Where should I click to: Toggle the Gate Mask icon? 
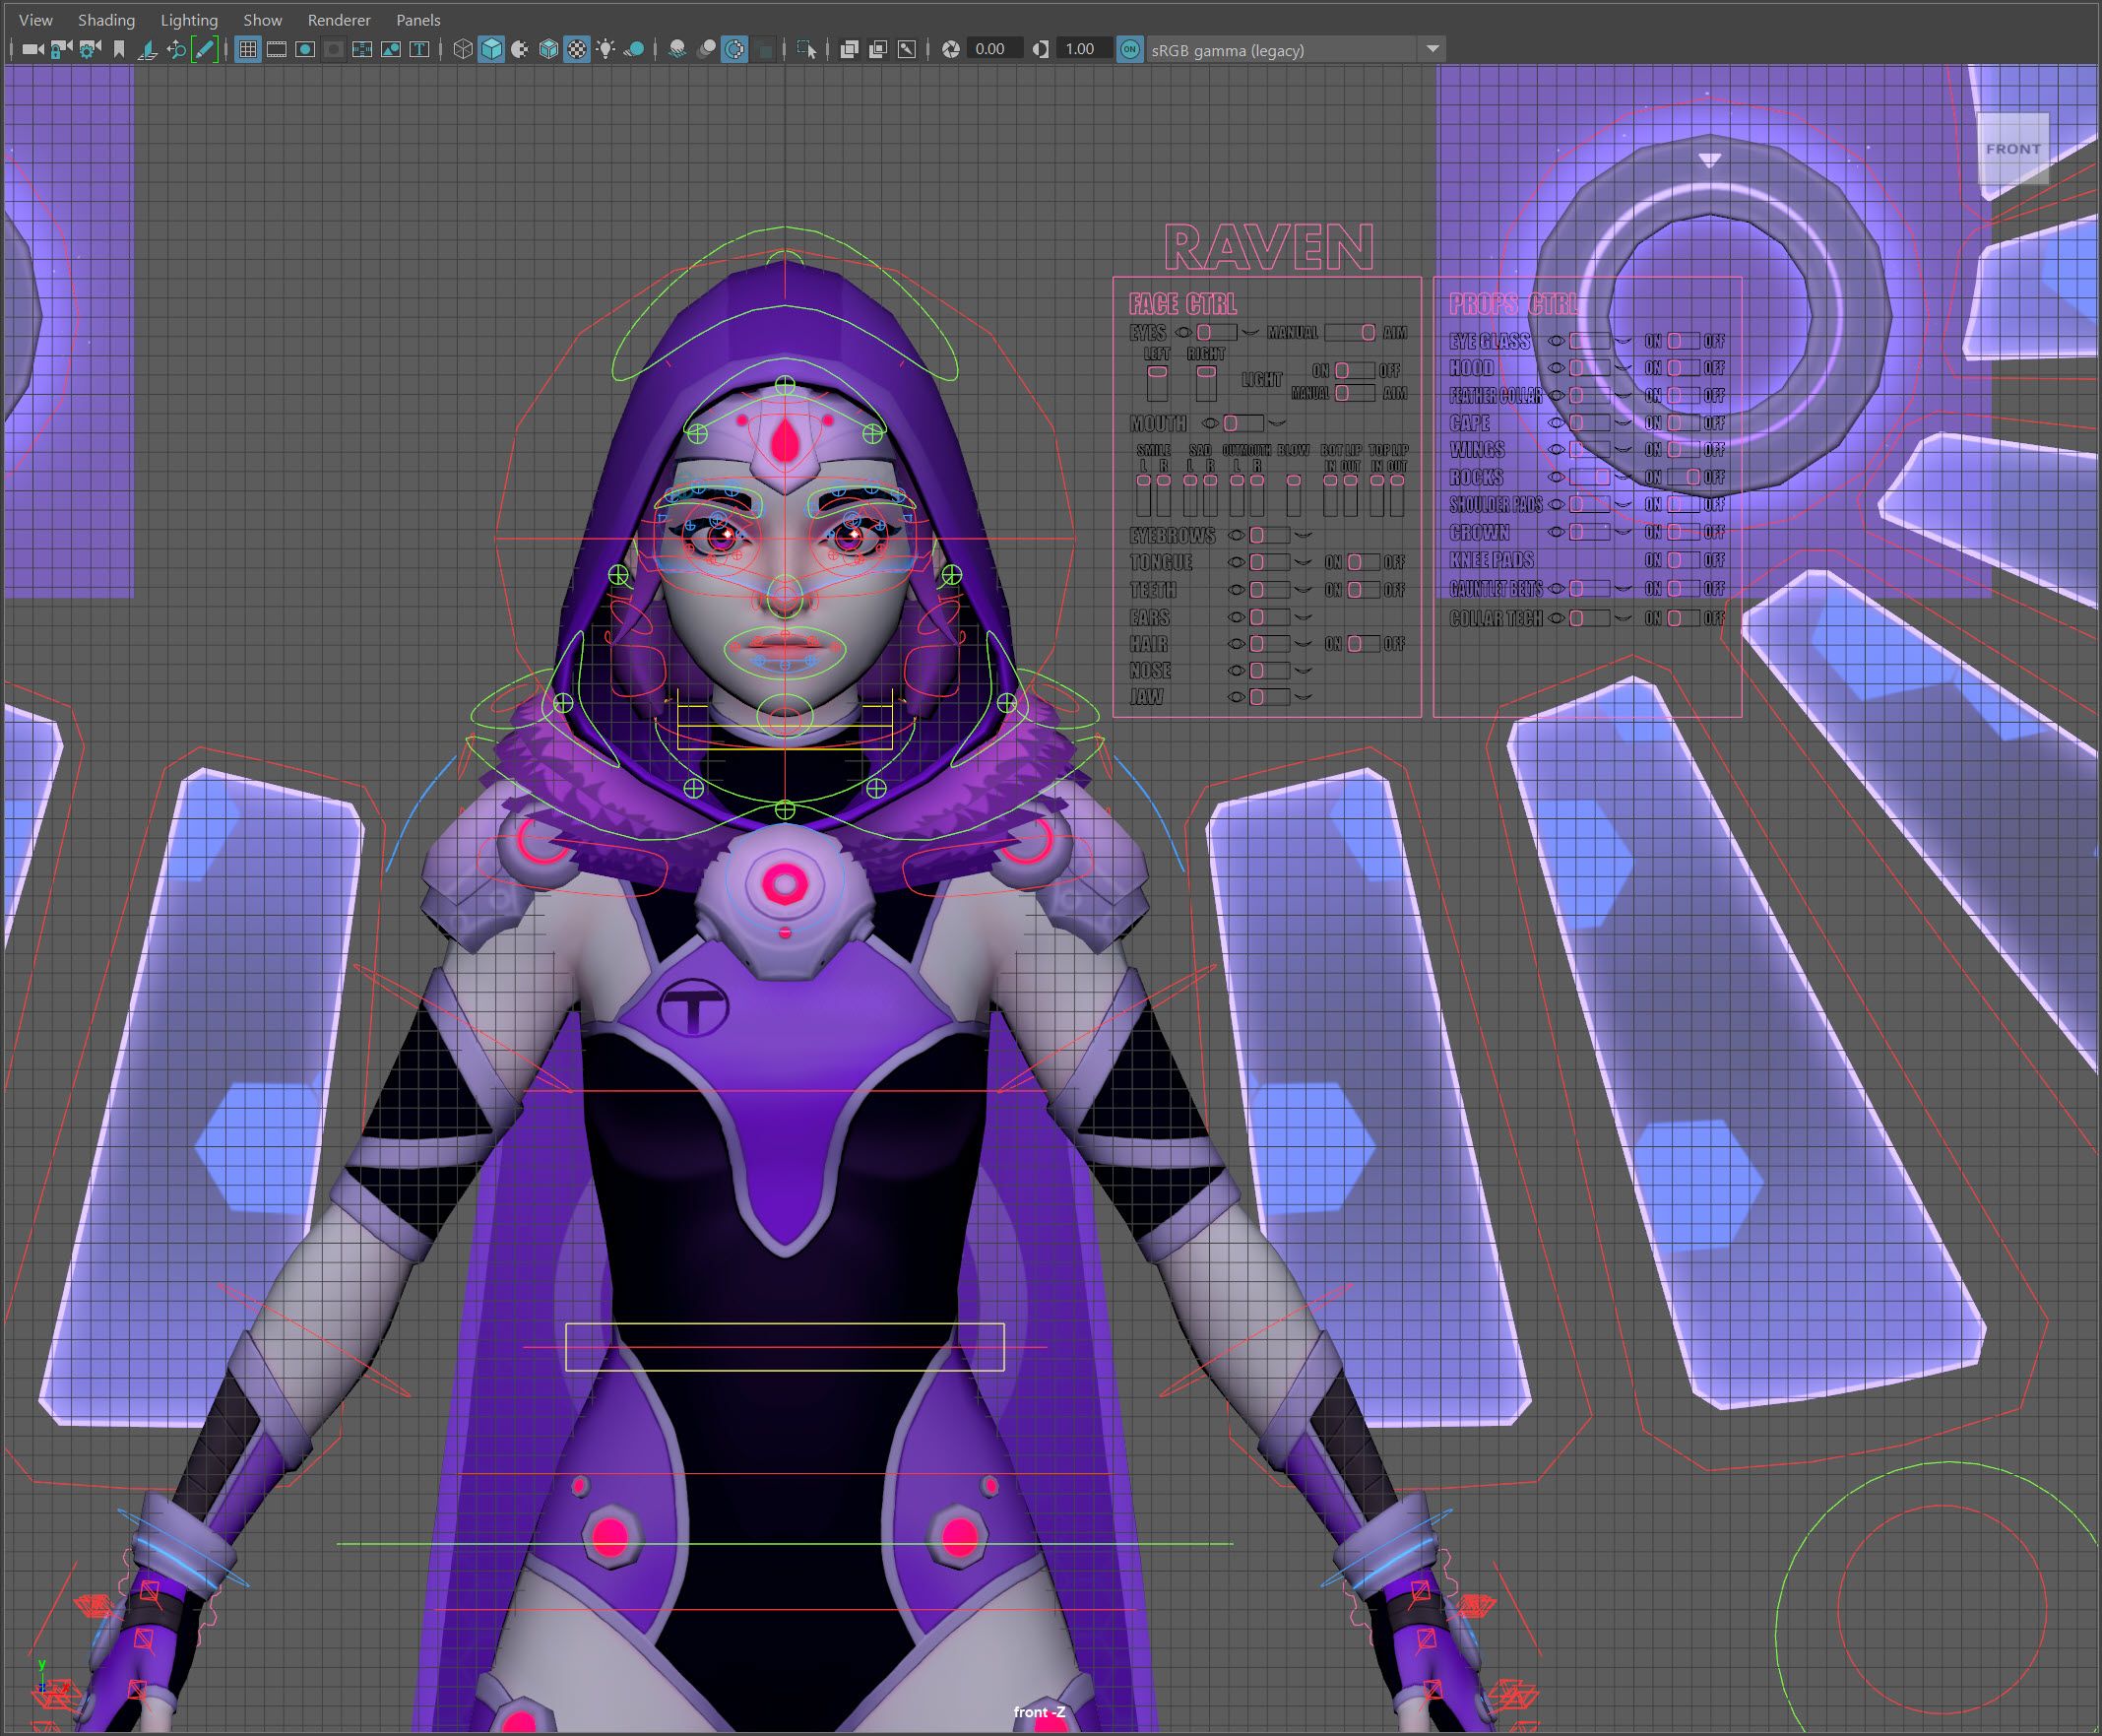[335, 49]
